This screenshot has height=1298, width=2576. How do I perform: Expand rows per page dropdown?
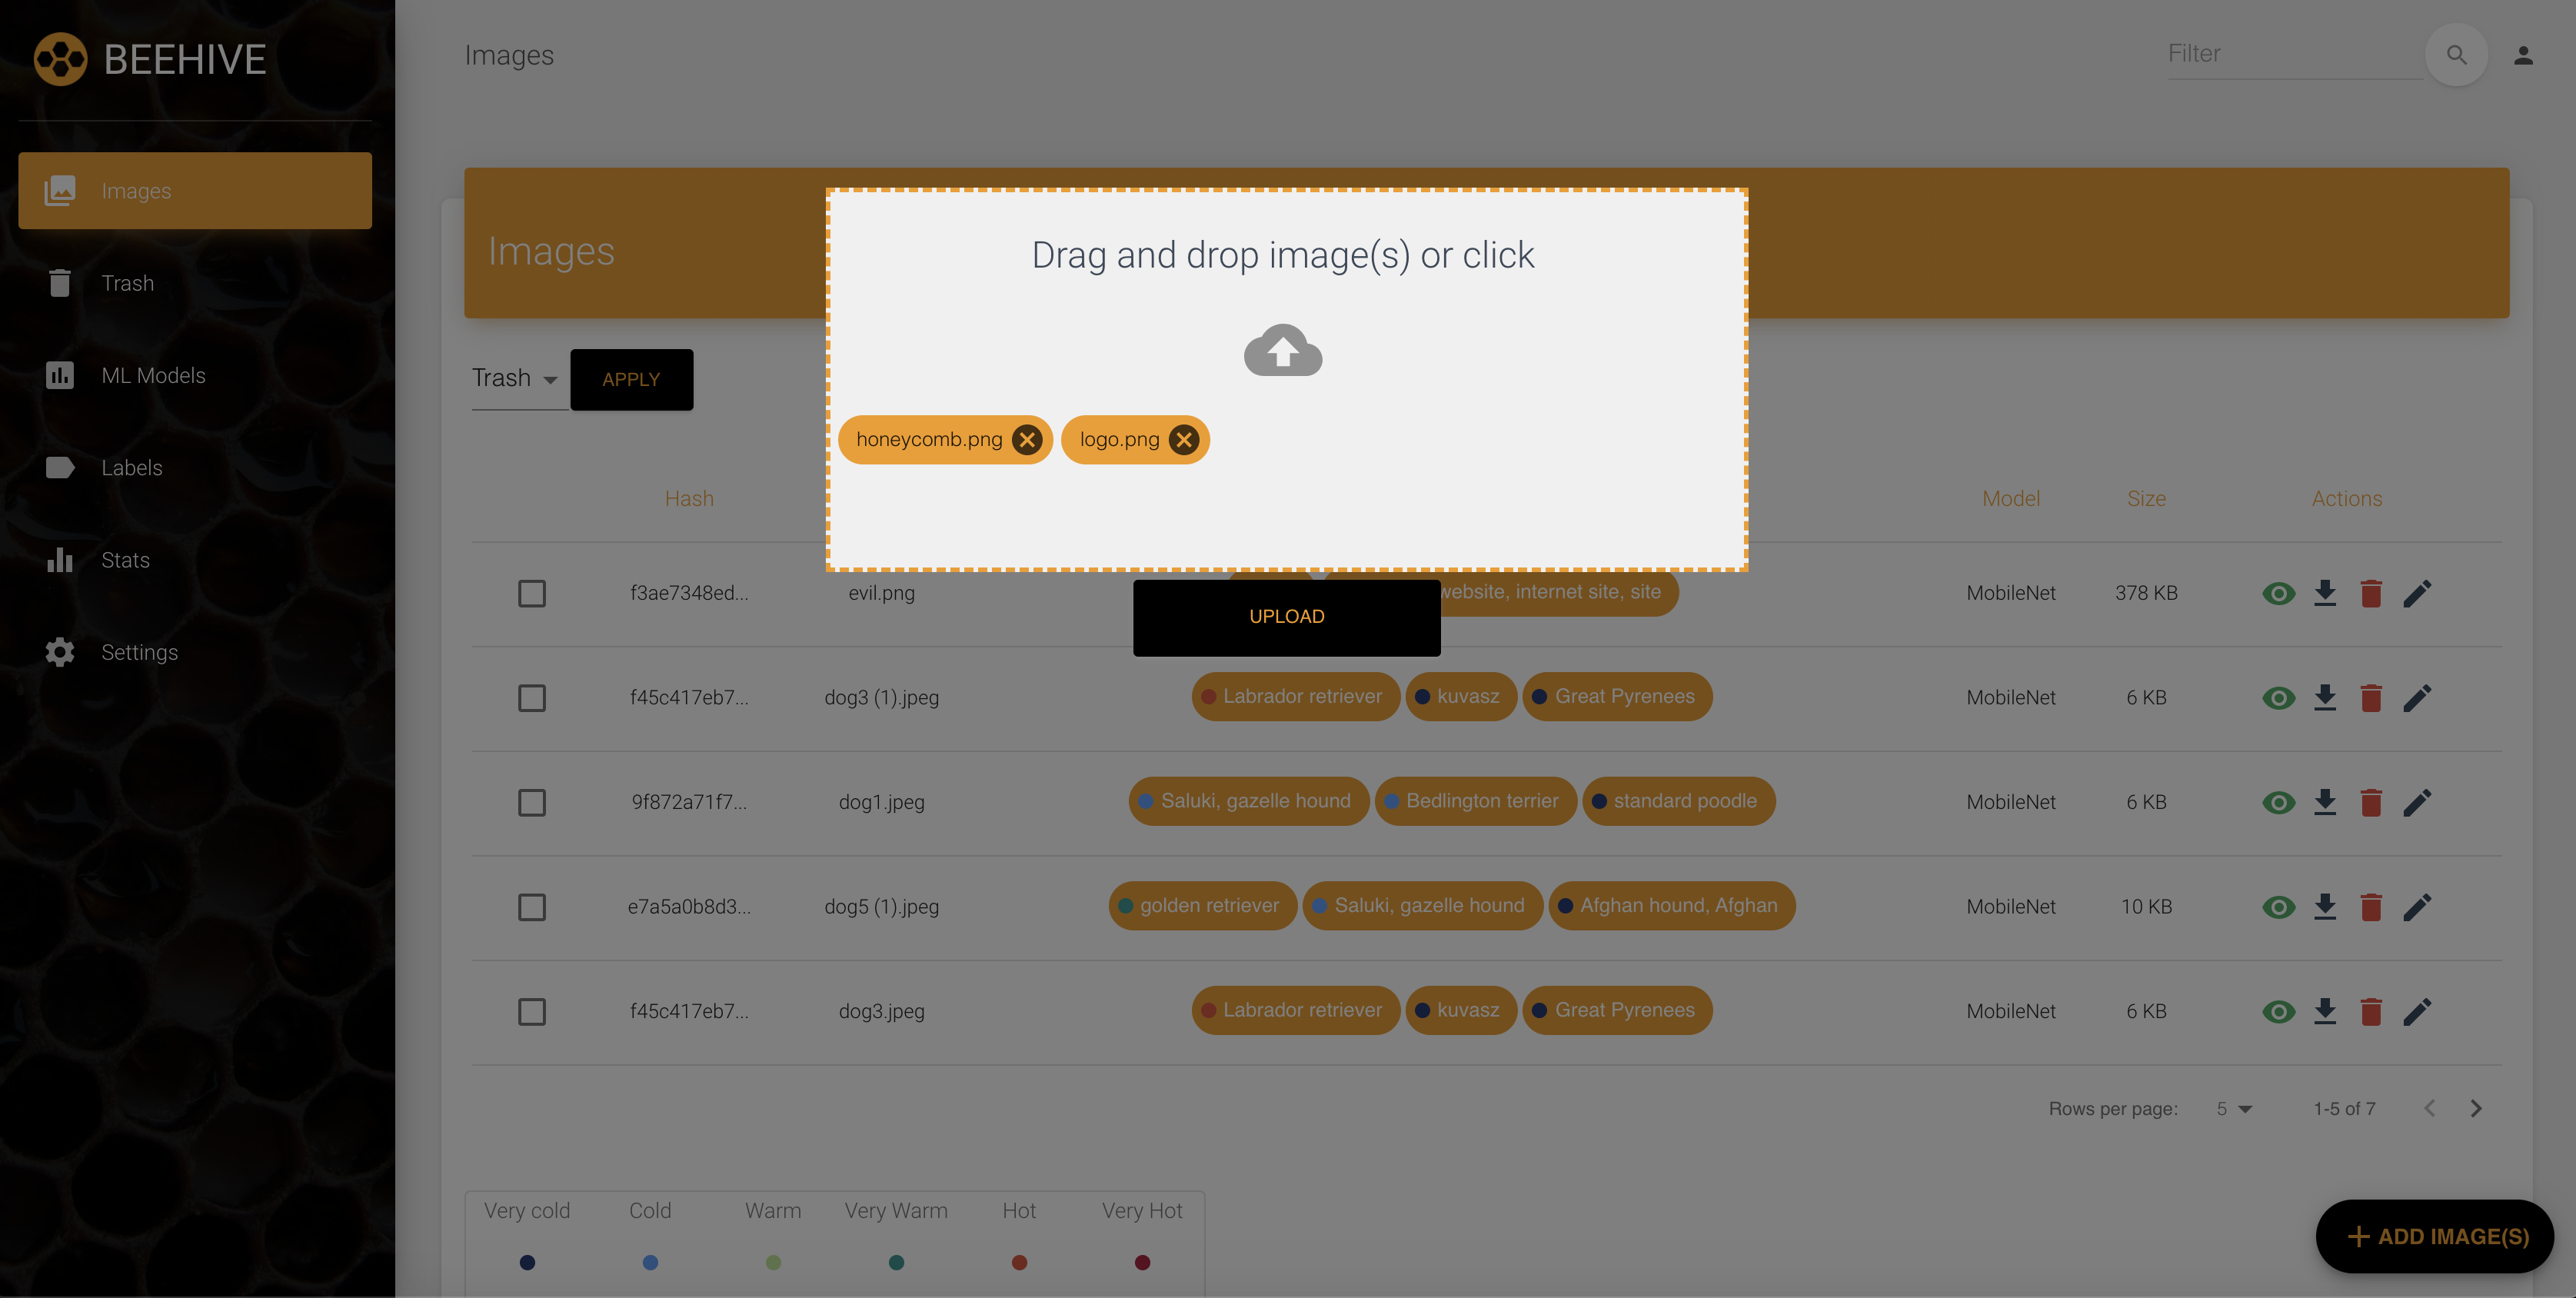(x=2234, y=1108)
